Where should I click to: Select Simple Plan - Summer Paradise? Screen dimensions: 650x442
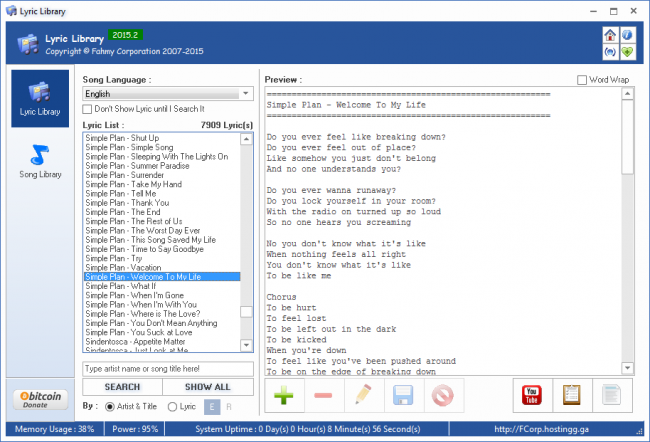point(162,166)
